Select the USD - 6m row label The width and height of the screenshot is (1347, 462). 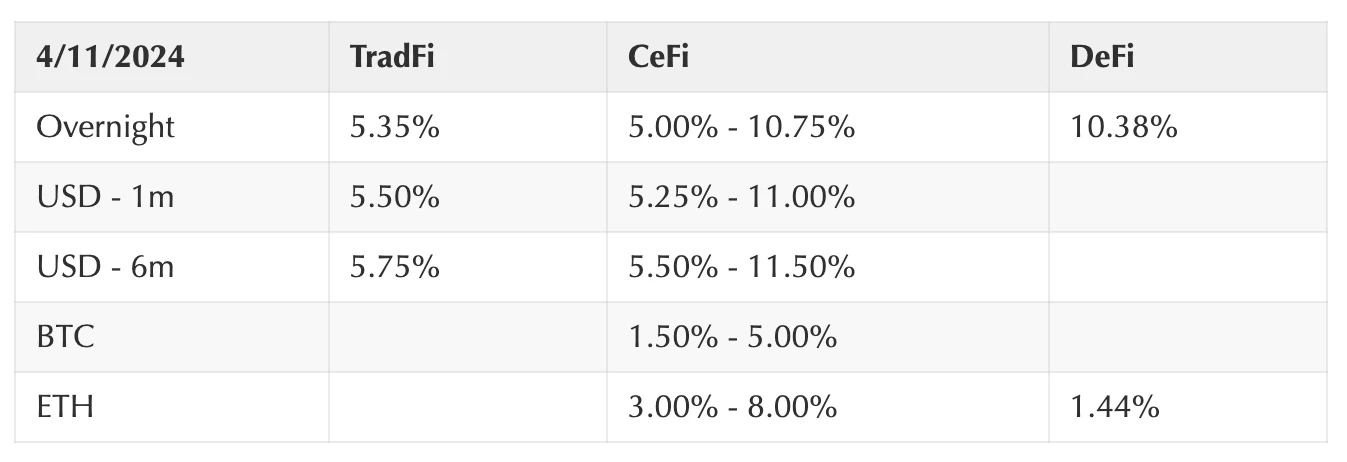(105, 267)
